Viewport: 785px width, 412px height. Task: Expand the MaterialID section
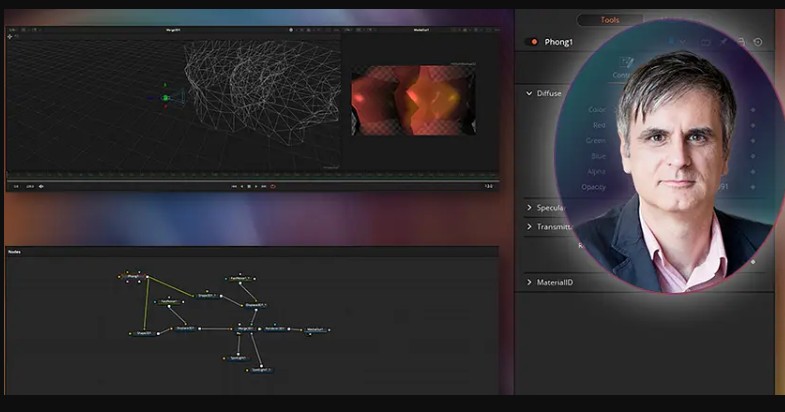(529, 282)
